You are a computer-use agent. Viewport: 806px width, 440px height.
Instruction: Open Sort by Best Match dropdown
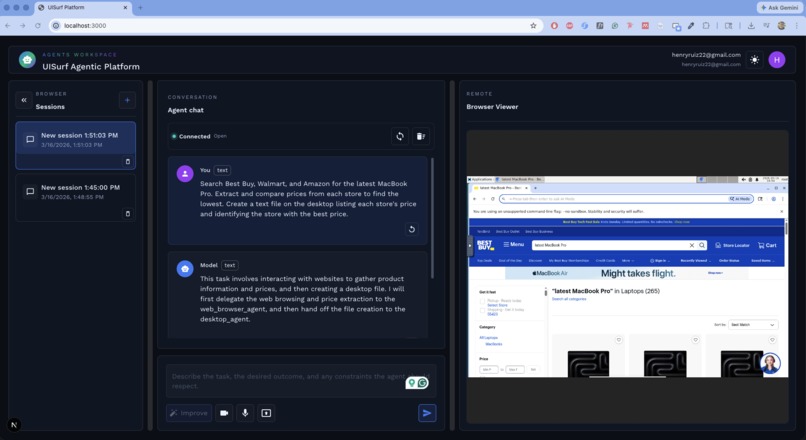coord(753,325)
